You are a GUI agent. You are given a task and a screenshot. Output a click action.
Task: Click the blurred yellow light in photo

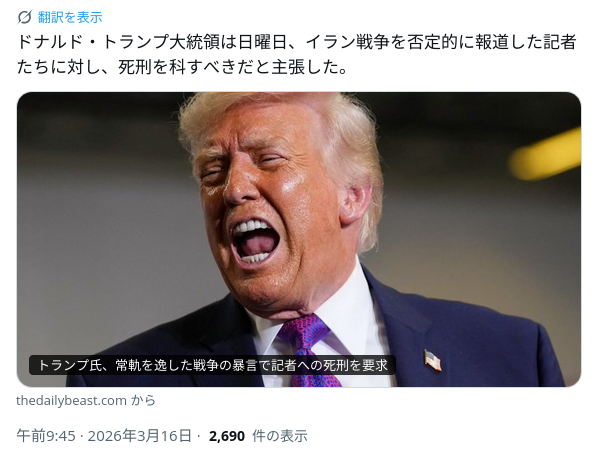click(x=545, y=154)
